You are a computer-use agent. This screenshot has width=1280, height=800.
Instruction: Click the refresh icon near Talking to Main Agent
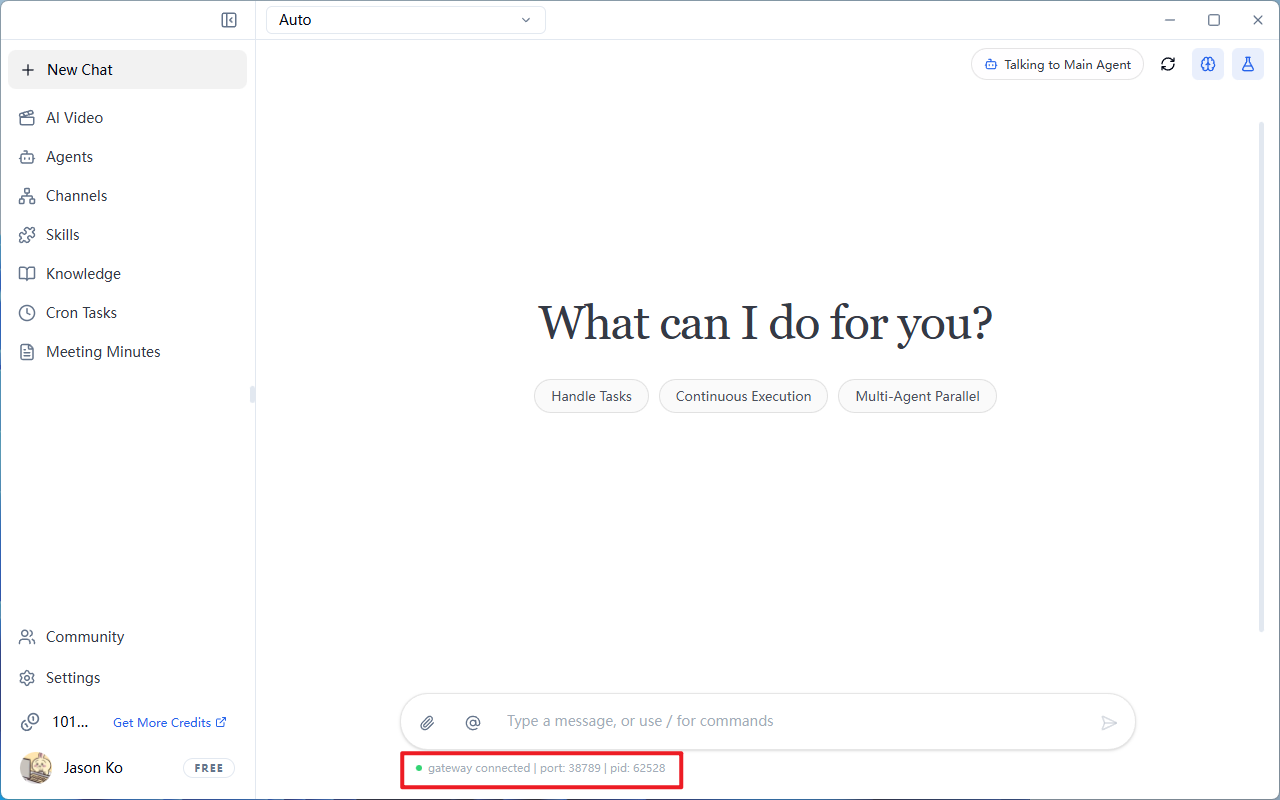tap(1168, 64)
